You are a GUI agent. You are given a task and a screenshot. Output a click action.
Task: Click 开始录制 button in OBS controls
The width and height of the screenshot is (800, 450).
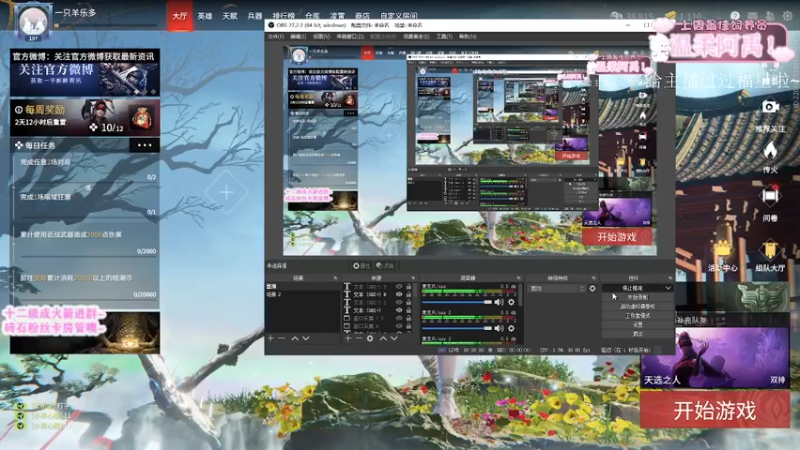pyautogui.click(x=638, y=297)
